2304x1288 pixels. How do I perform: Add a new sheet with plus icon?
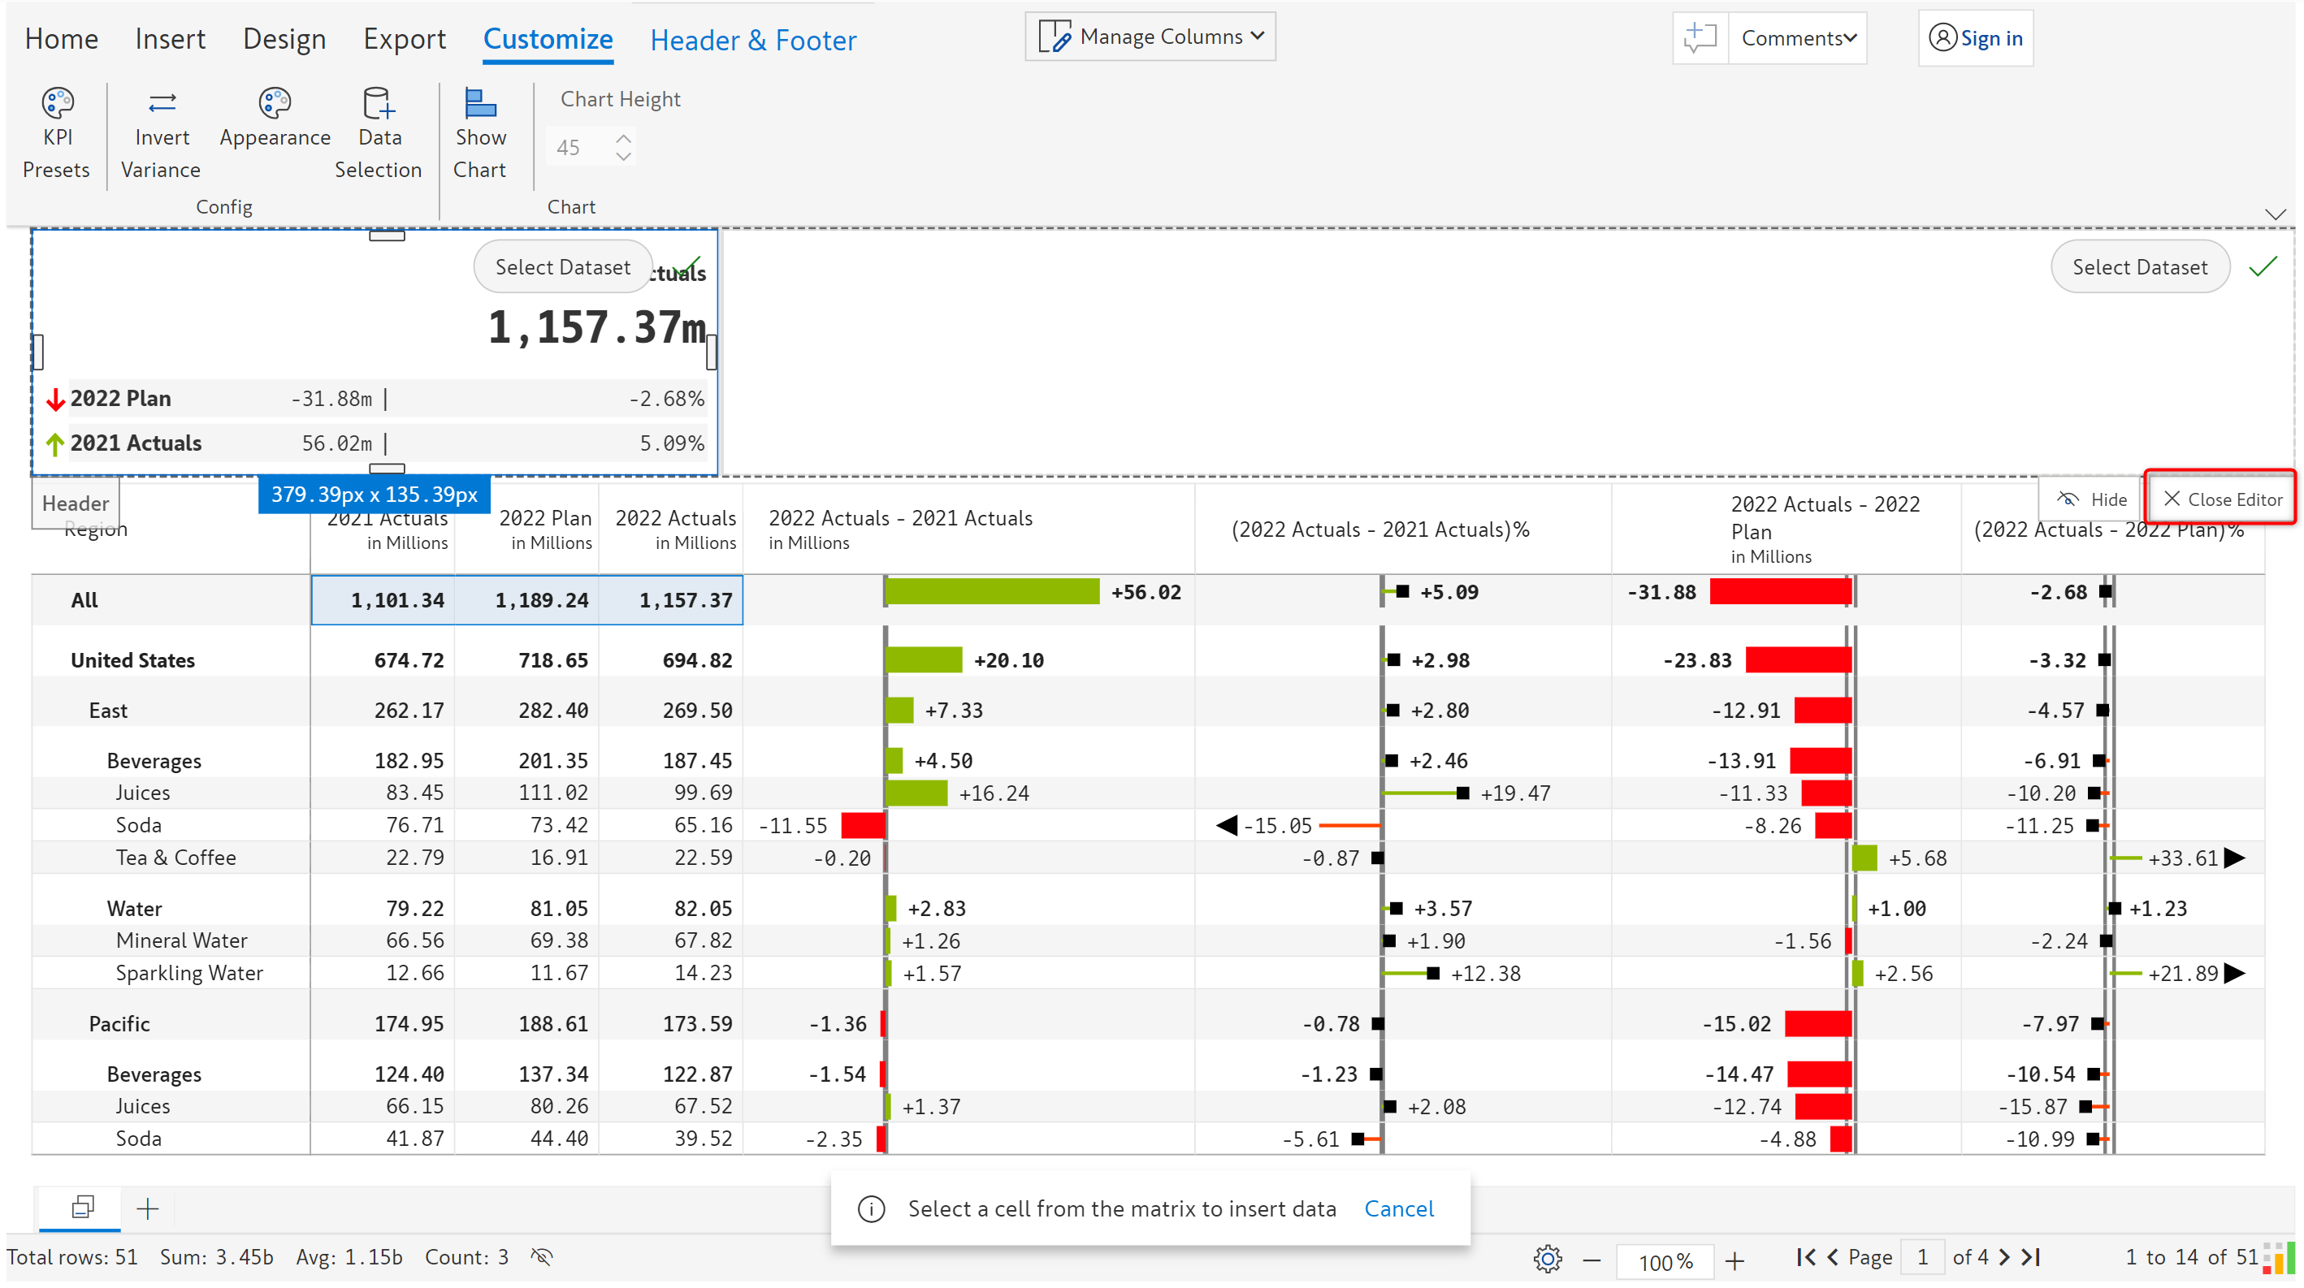pyautogui.click(x=147, y=1209)
